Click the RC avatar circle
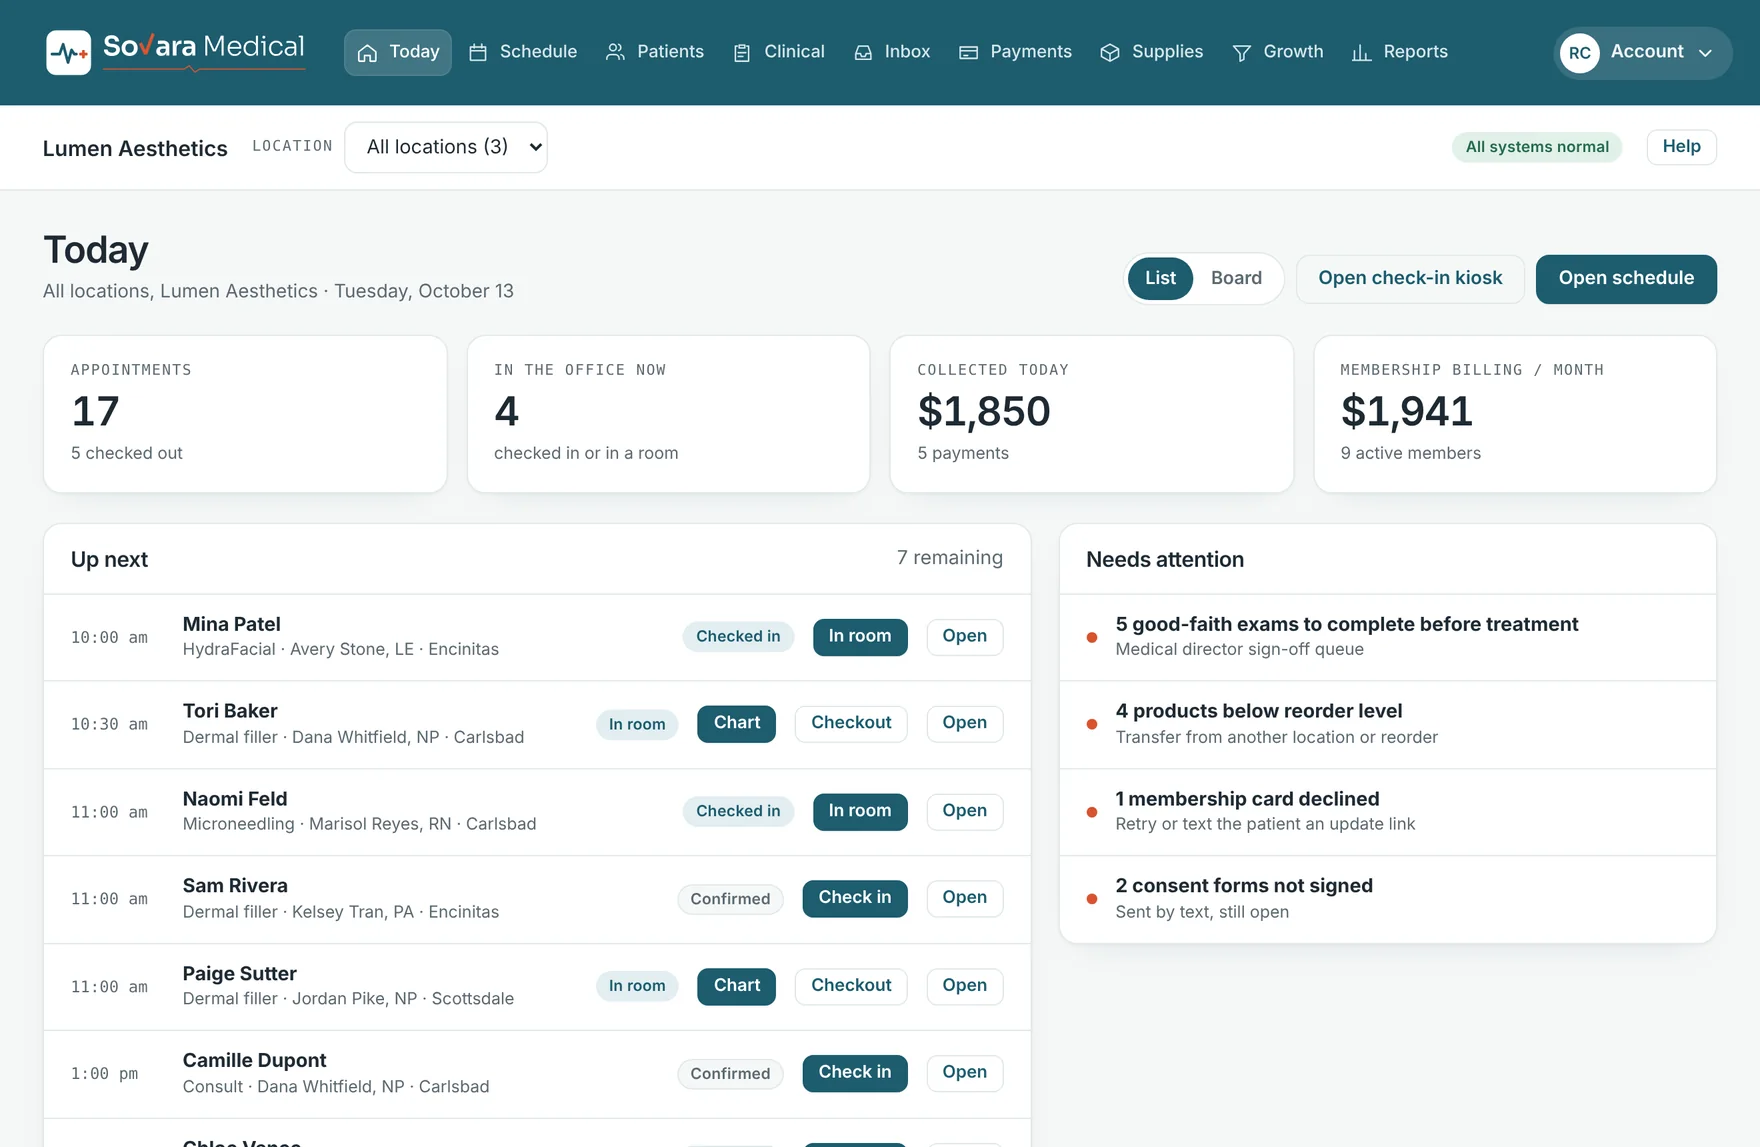1760x1147 pixels. tap(1579, 53)
